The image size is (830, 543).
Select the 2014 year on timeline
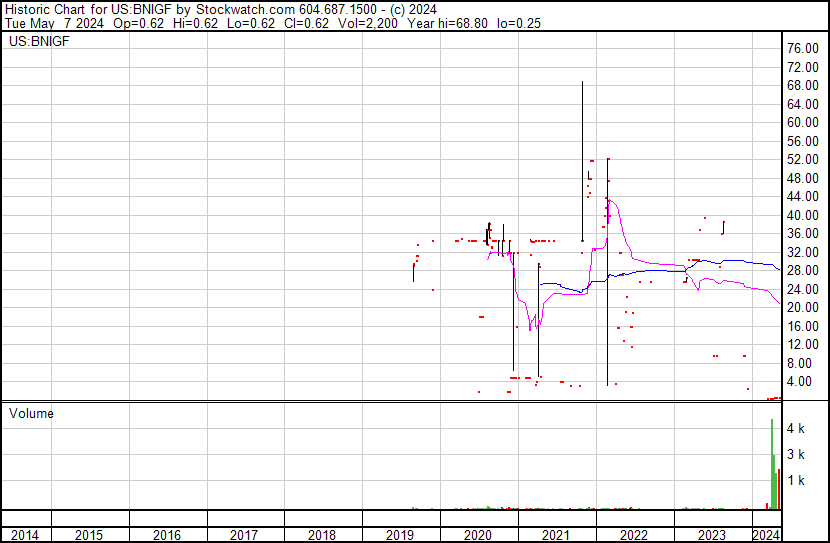point(25,535)
